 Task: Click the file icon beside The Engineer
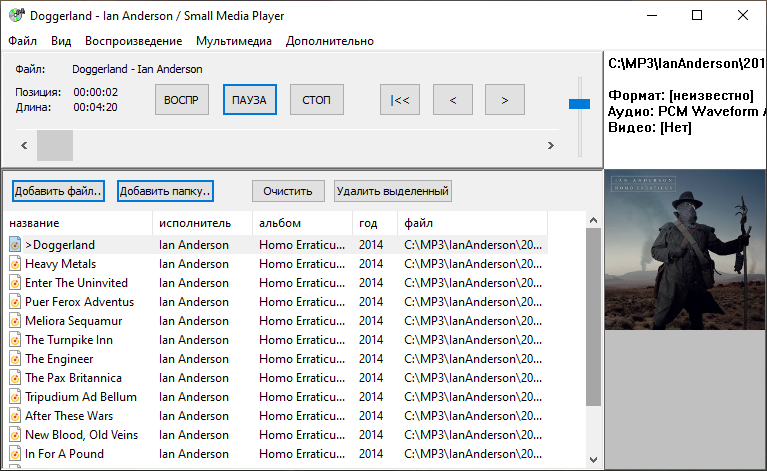(x=15, y=359)
